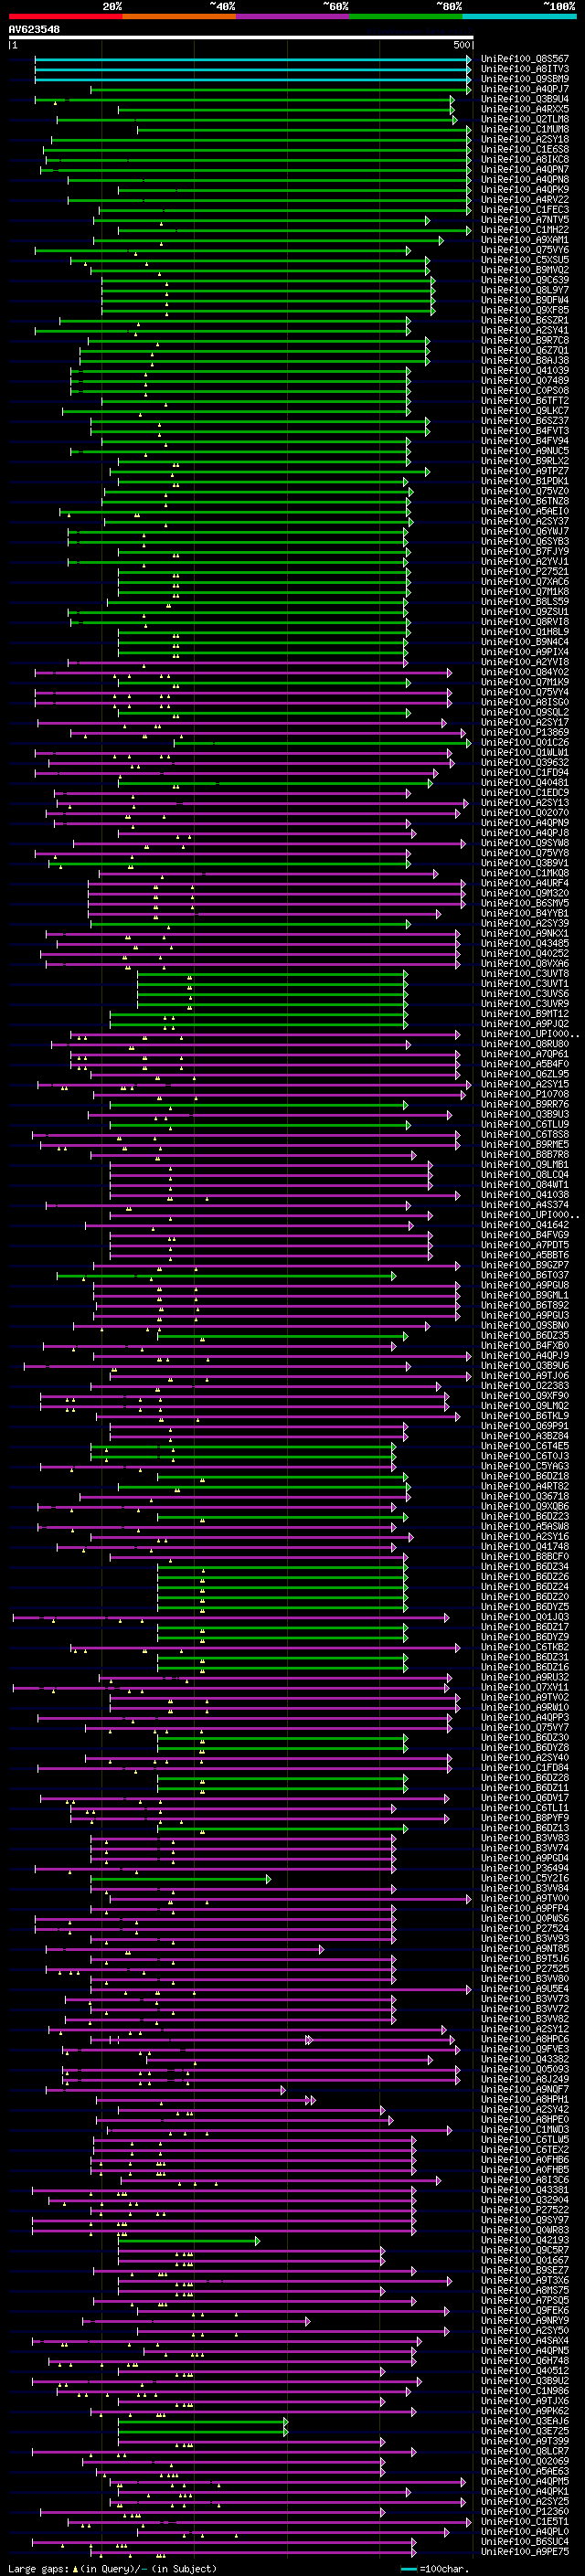This screenshot has width=585, height=2576.
Task: Select the UniRef100_B4FVG9 label
Action: coord(525,1235)
